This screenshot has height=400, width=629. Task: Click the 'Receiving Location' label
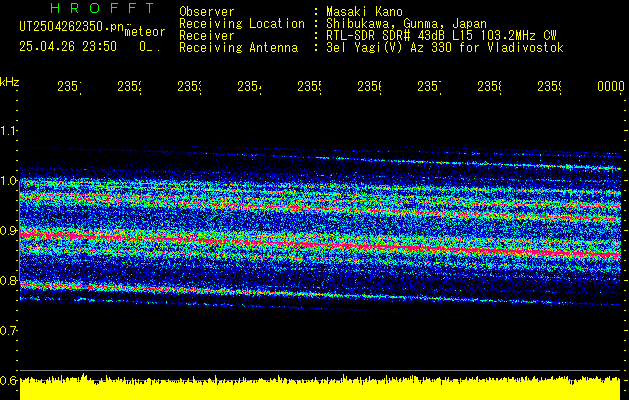[242, 24]
